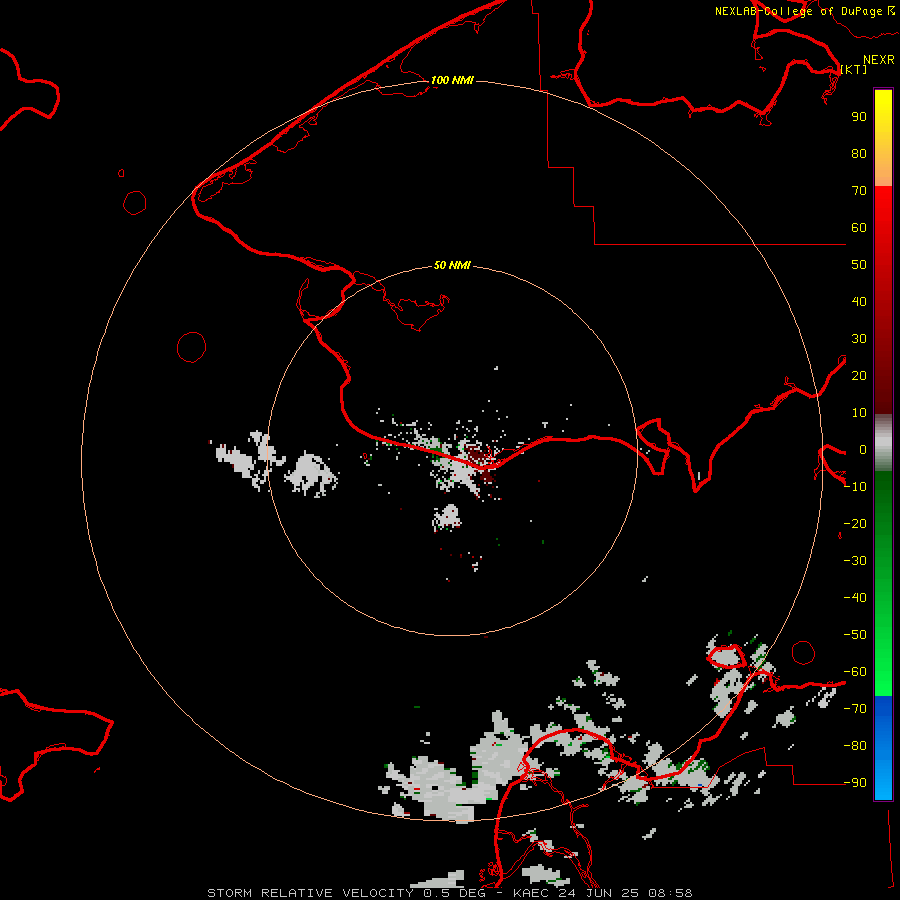Image resolution: width=900 pixels, height=900 pixels.
Task: Click the 70 value on the velocity scale
Action: coord(859,191)
